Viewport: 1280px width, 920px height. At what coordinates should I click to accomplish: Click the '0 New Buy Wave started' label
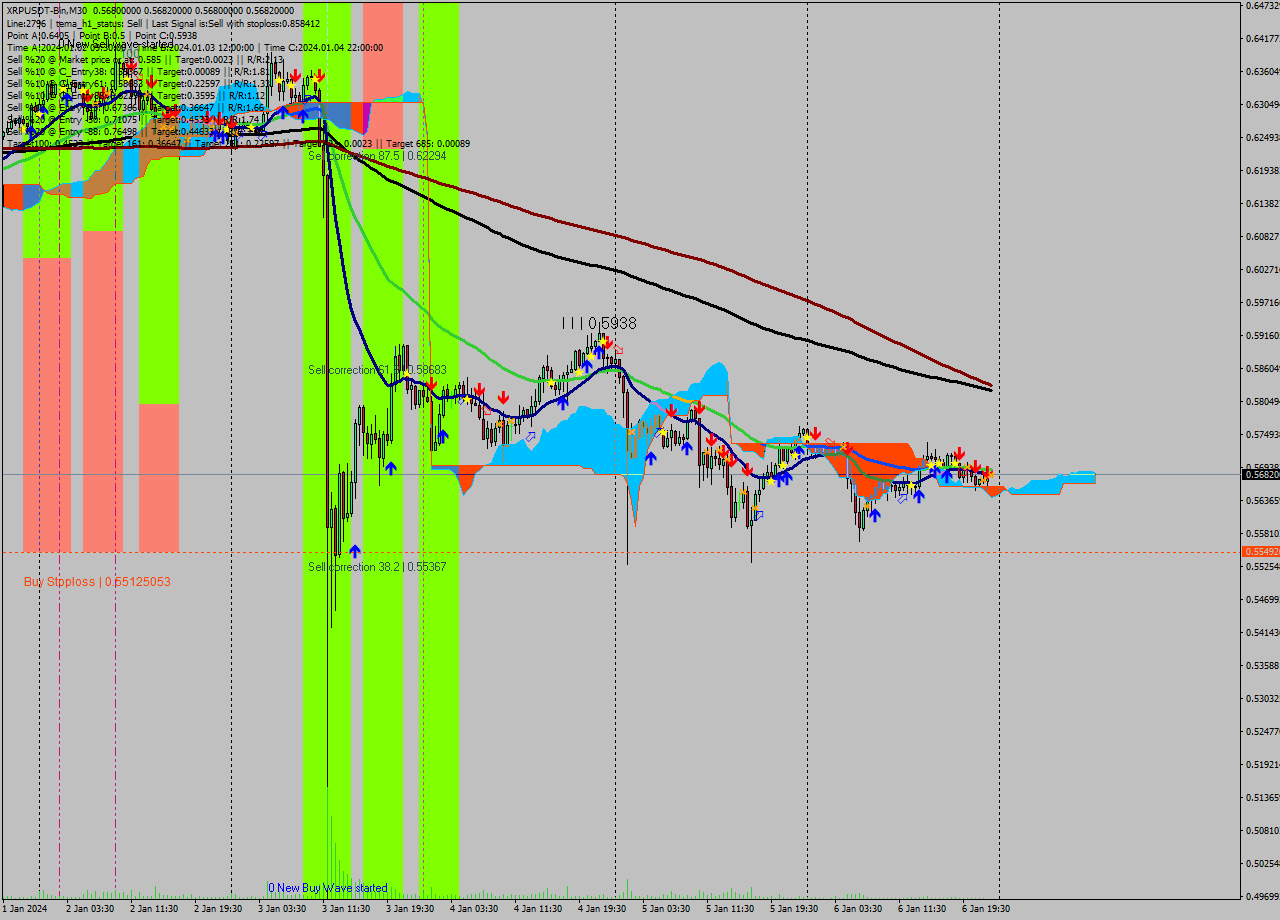tap(327, 888)
